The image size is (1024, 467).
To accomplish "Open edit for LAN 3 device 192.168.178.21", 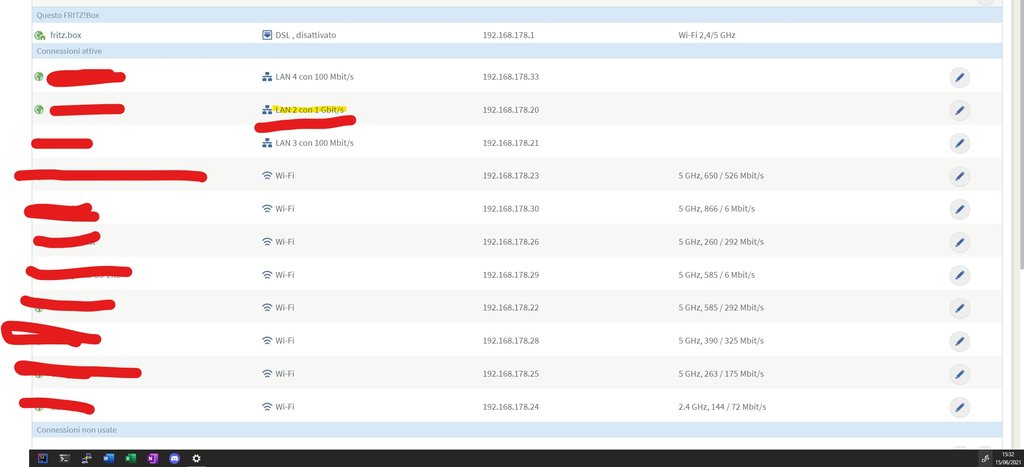I will (x=959, y=143).
